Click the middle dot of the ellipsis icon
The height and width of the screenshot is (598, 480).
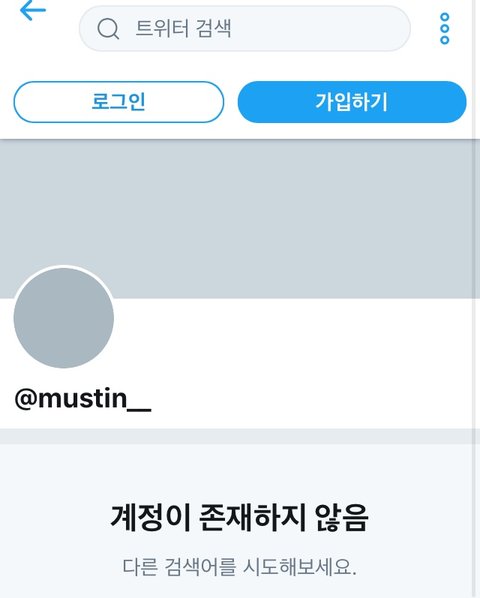(445, 29)
